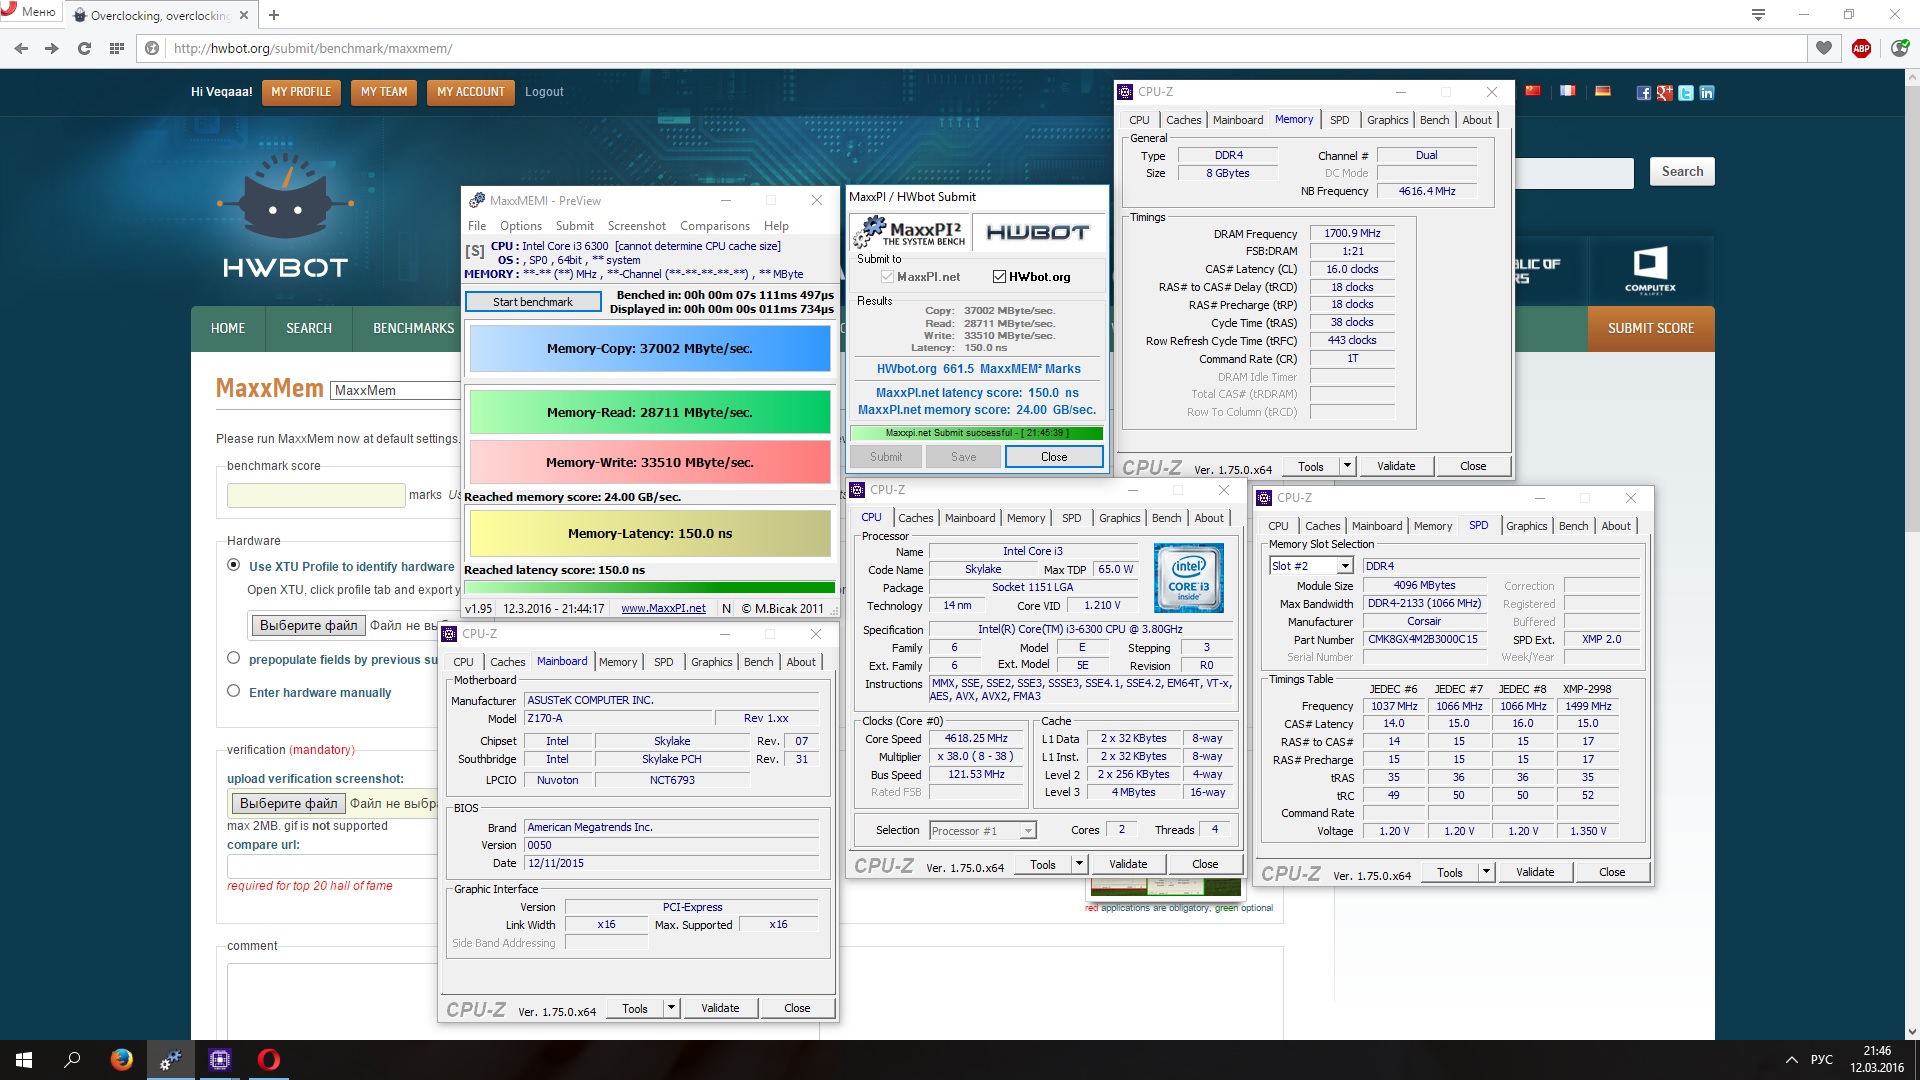This screenshot has height=1080, width=1920.
Task: Open MaxxMem benchmark name combo box
Action: 395,390
